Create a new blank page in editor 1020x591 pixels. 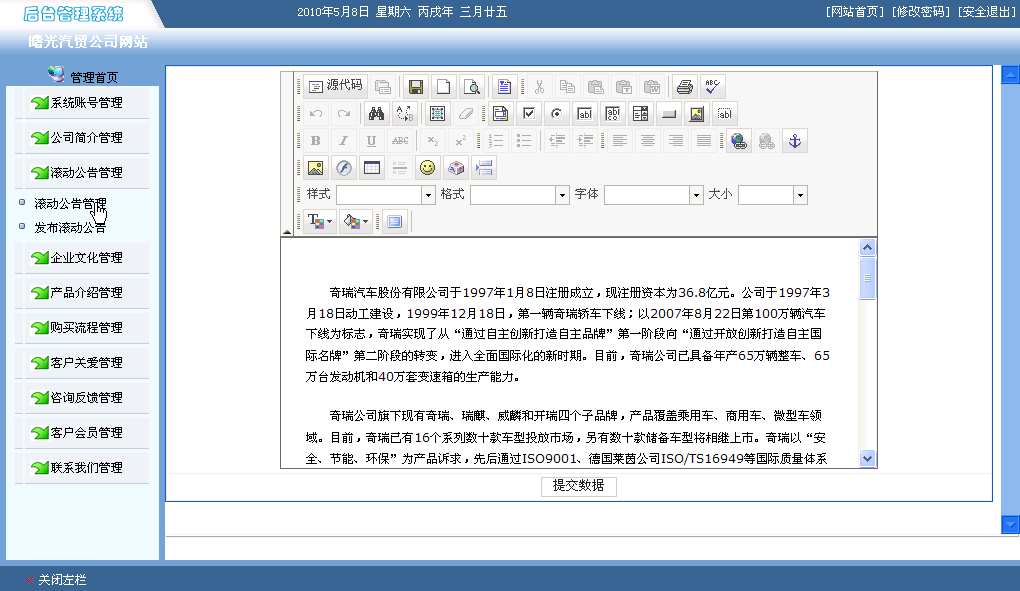(x=443, y=86)
